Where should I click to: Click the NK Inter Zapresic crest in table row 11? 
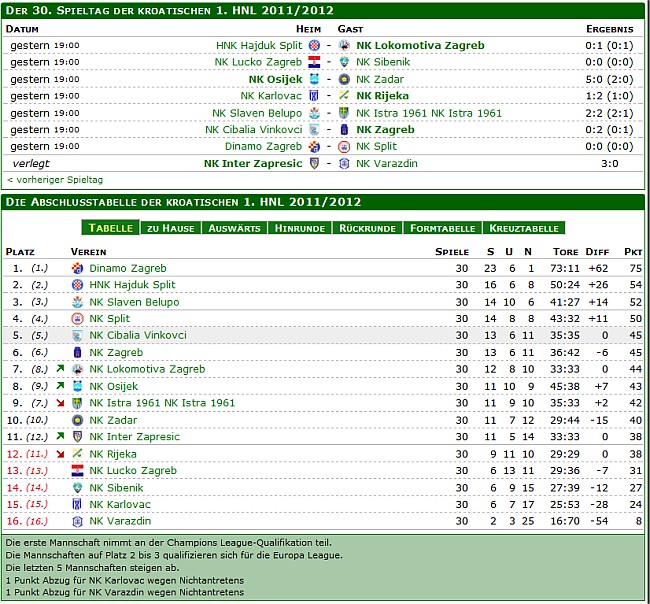click(x=77, y=437)
